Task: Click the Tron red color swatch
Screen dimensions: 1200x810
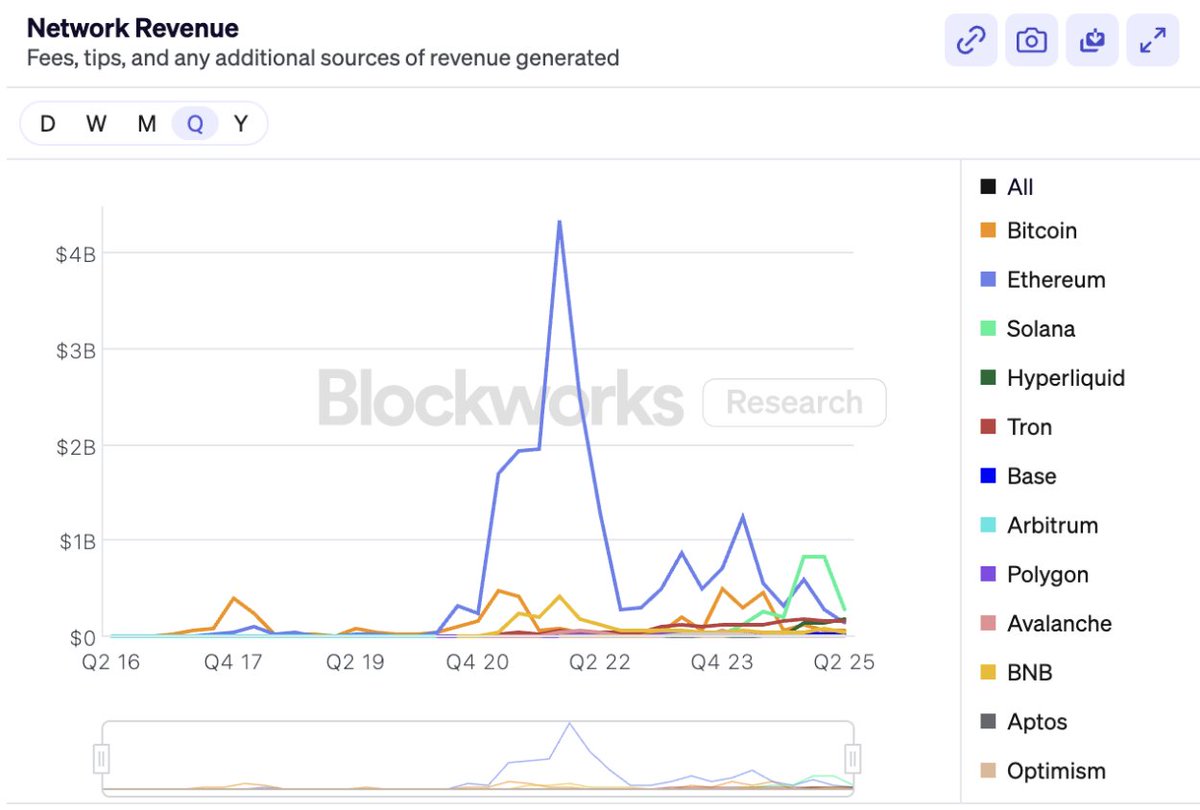Action: point(988,427)
